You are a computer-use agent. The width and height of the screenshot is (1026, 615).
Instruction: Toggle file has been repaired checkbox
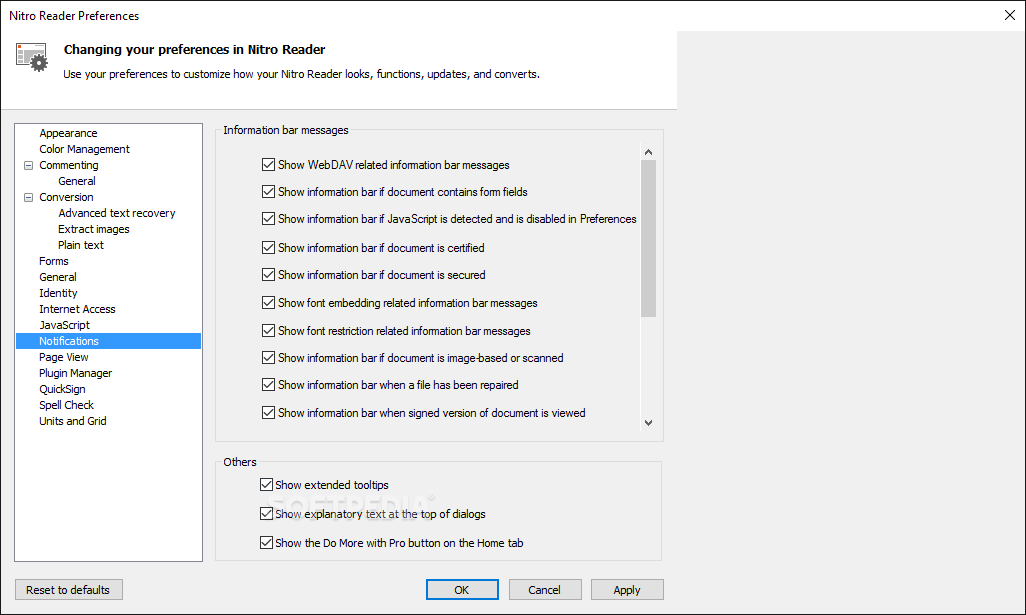click(x=268, y=385)
